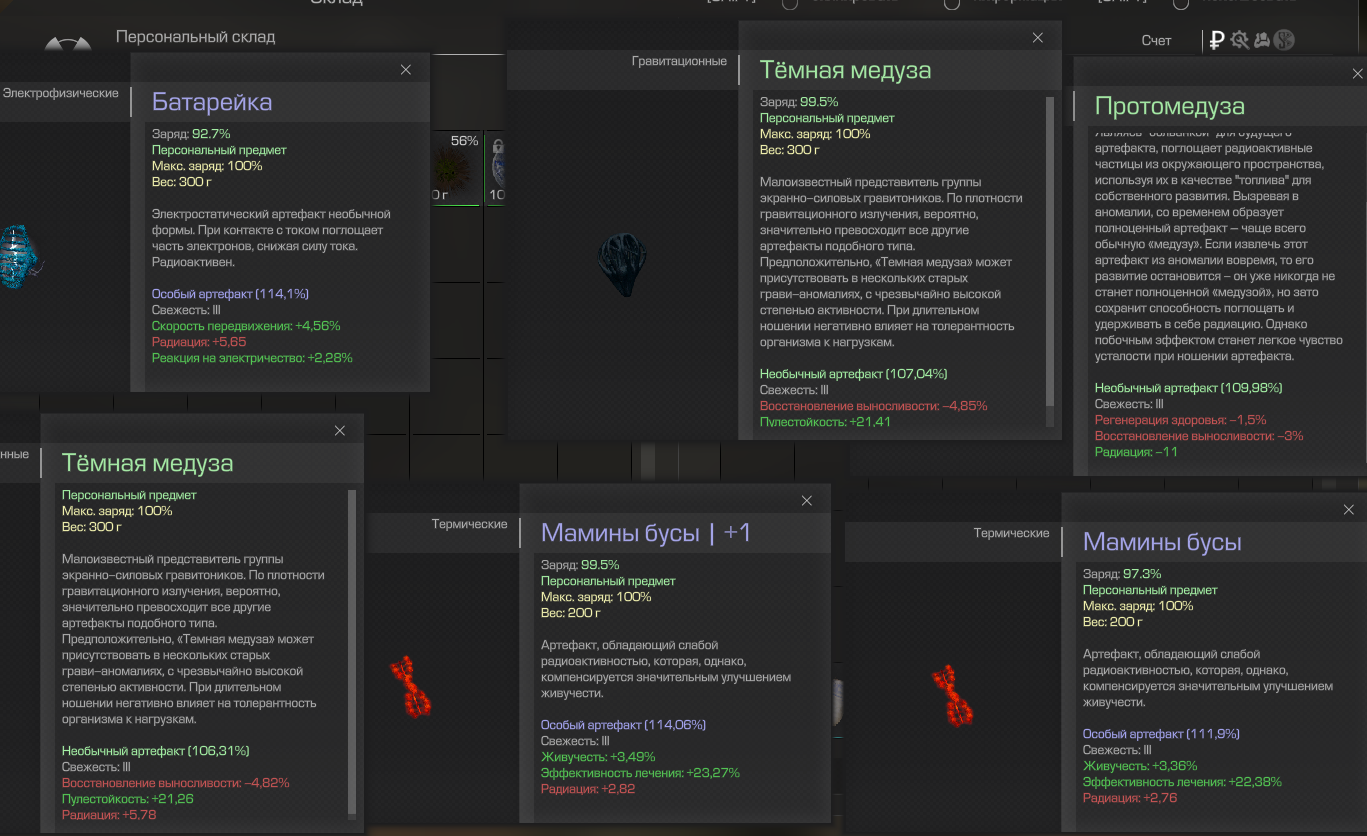Click the Термические label beside Мамины бусы | +1
The height and width of the screenshot is (836, 1367).
[470, 524]
